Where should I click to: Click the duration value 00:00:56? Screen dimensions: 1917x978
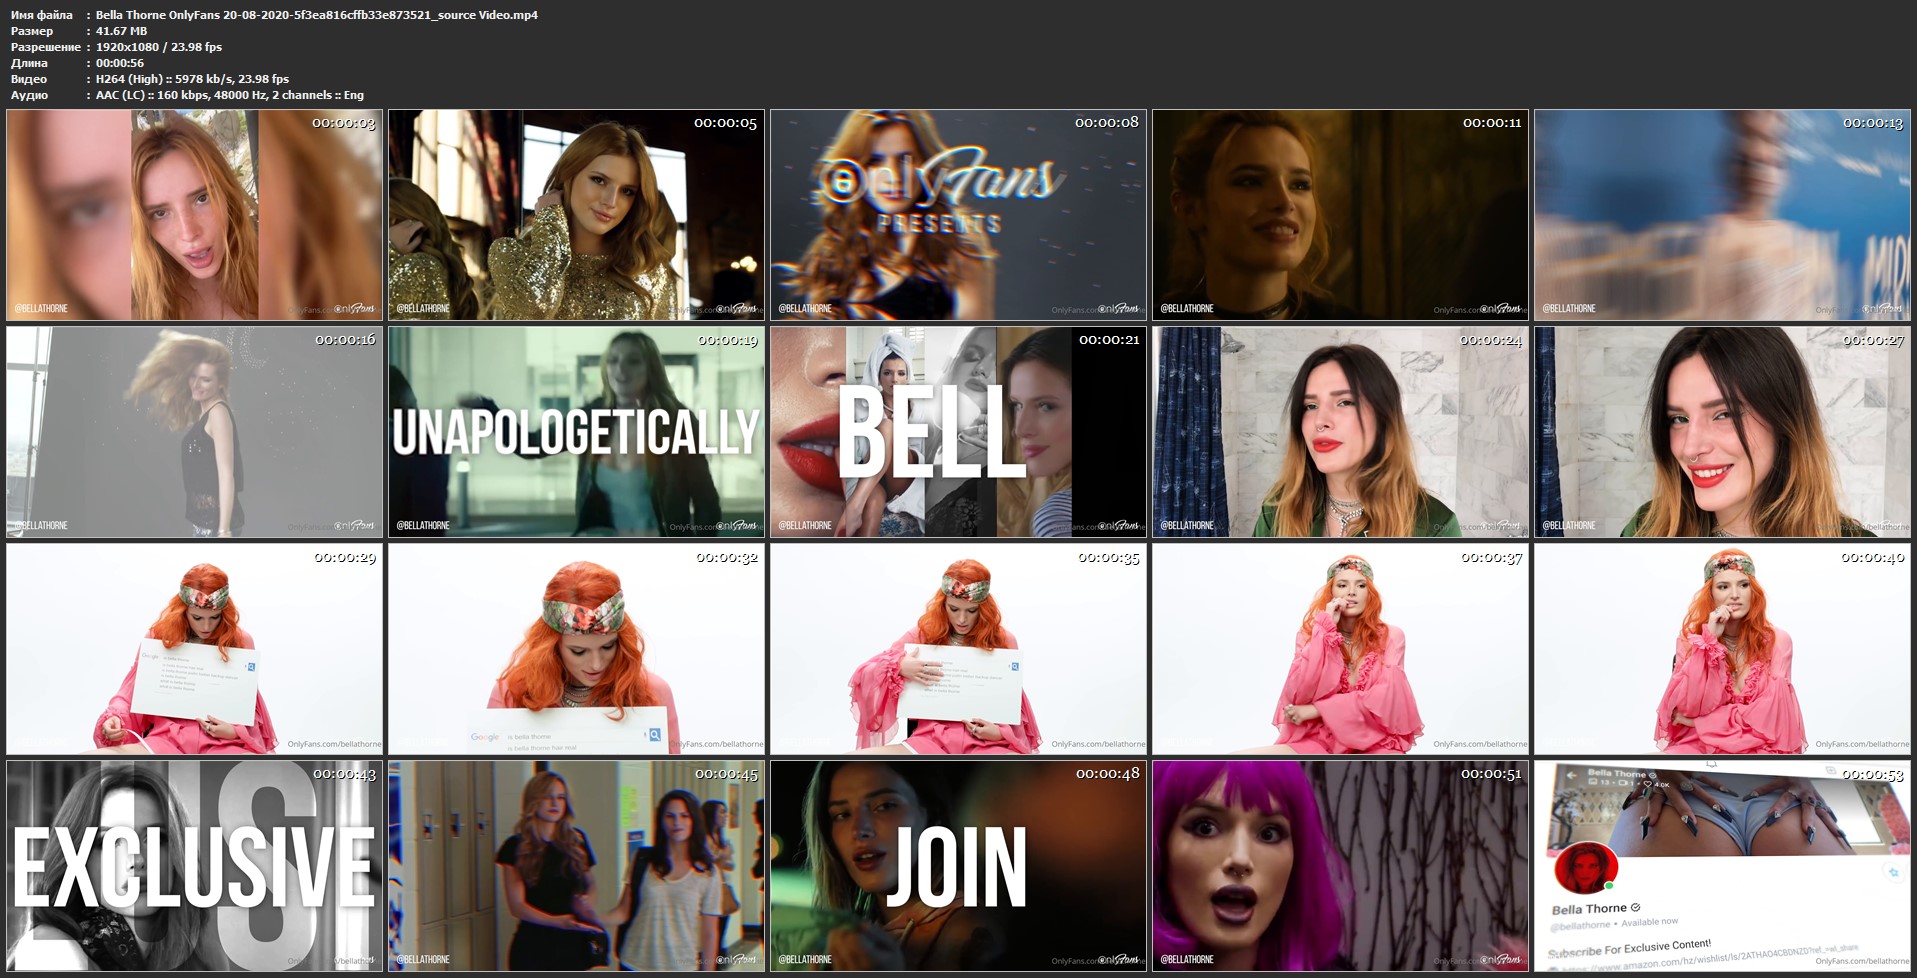pyautogui.click(x=120, y=63)
